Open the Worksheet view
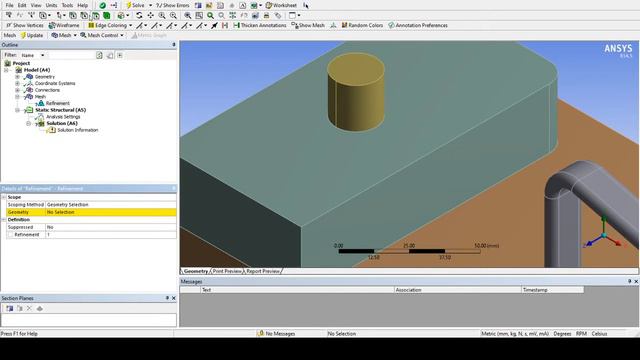The height and width of the screenshot is (360, 640). tap(281, 5)
